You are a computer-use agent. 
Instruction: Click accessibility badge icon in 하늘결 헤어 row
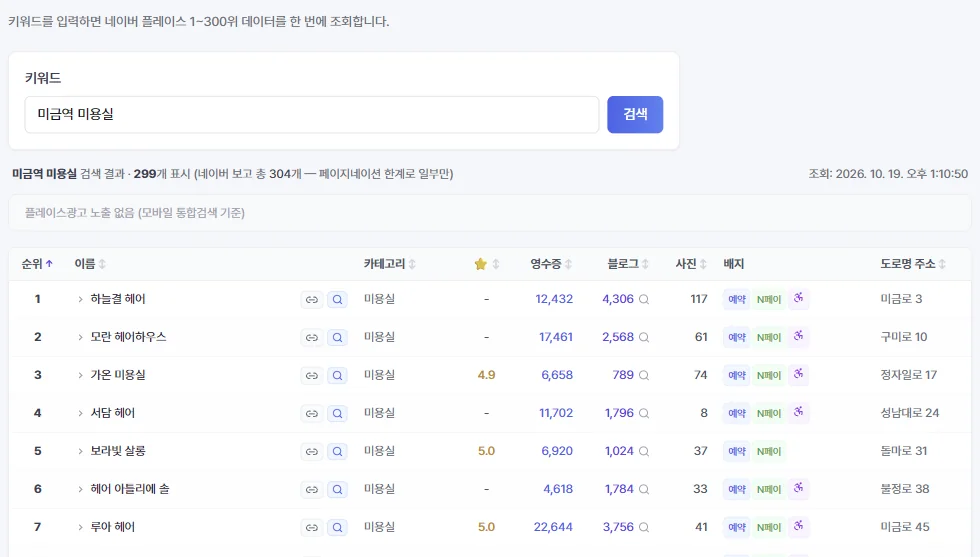(x=798, y=298)
